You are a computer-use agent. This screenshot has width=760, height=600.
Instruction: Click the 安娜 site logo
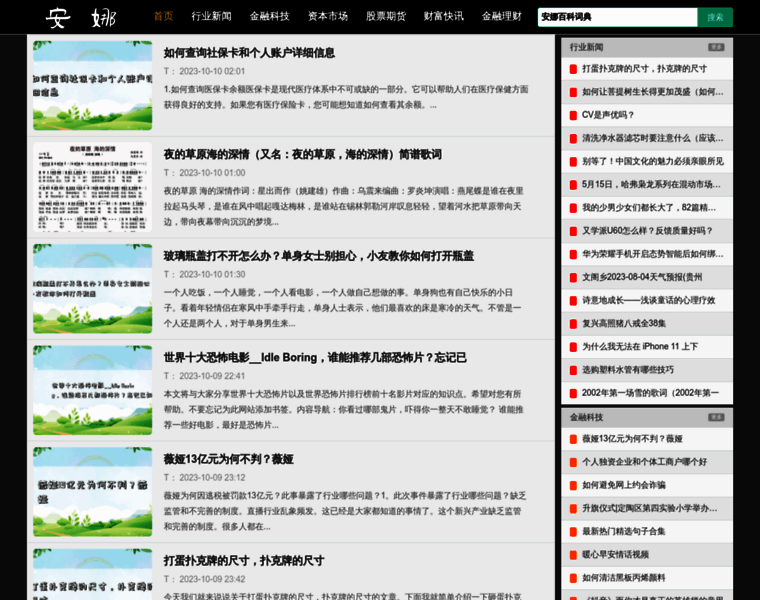point(81,18)
